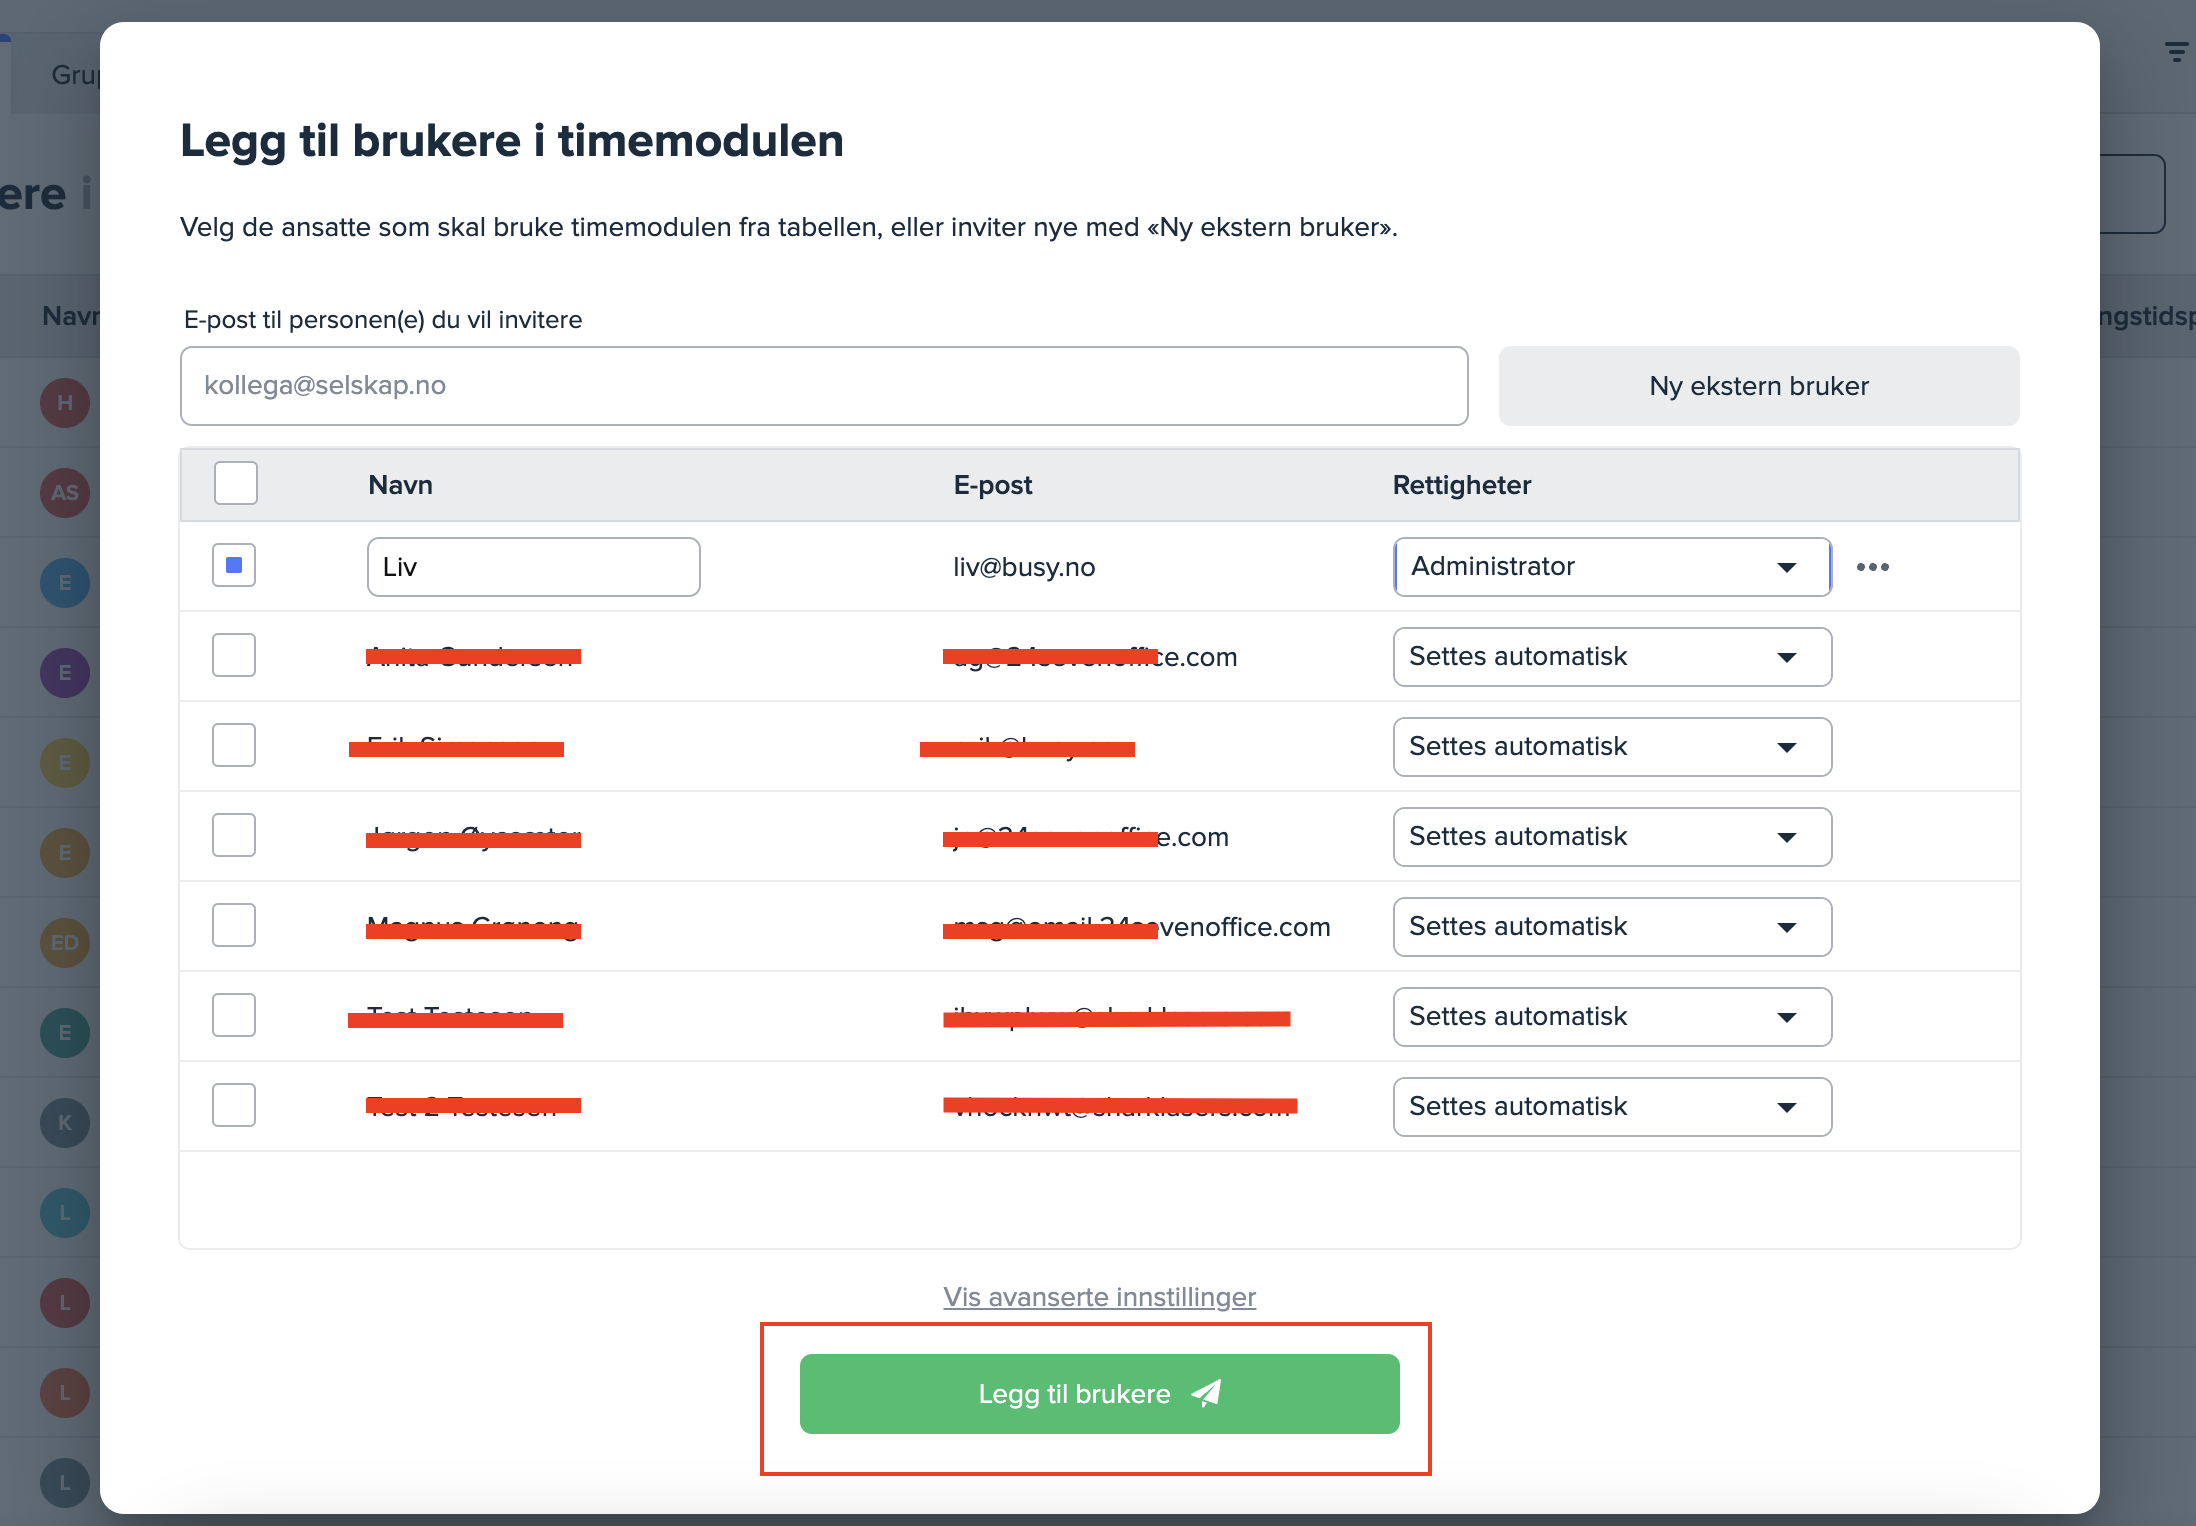Uncheck the checkbox for Liv
The width and height of the screenshot is (2196, 1526).
click(x=234, y=565)
